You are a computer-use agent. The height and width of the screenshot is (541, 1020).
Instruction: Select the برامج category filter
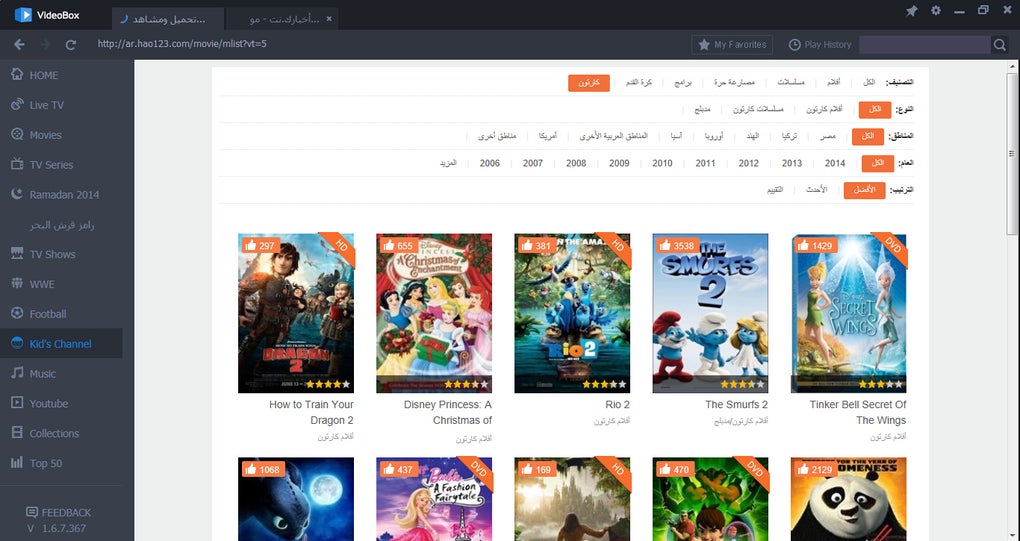683,83
